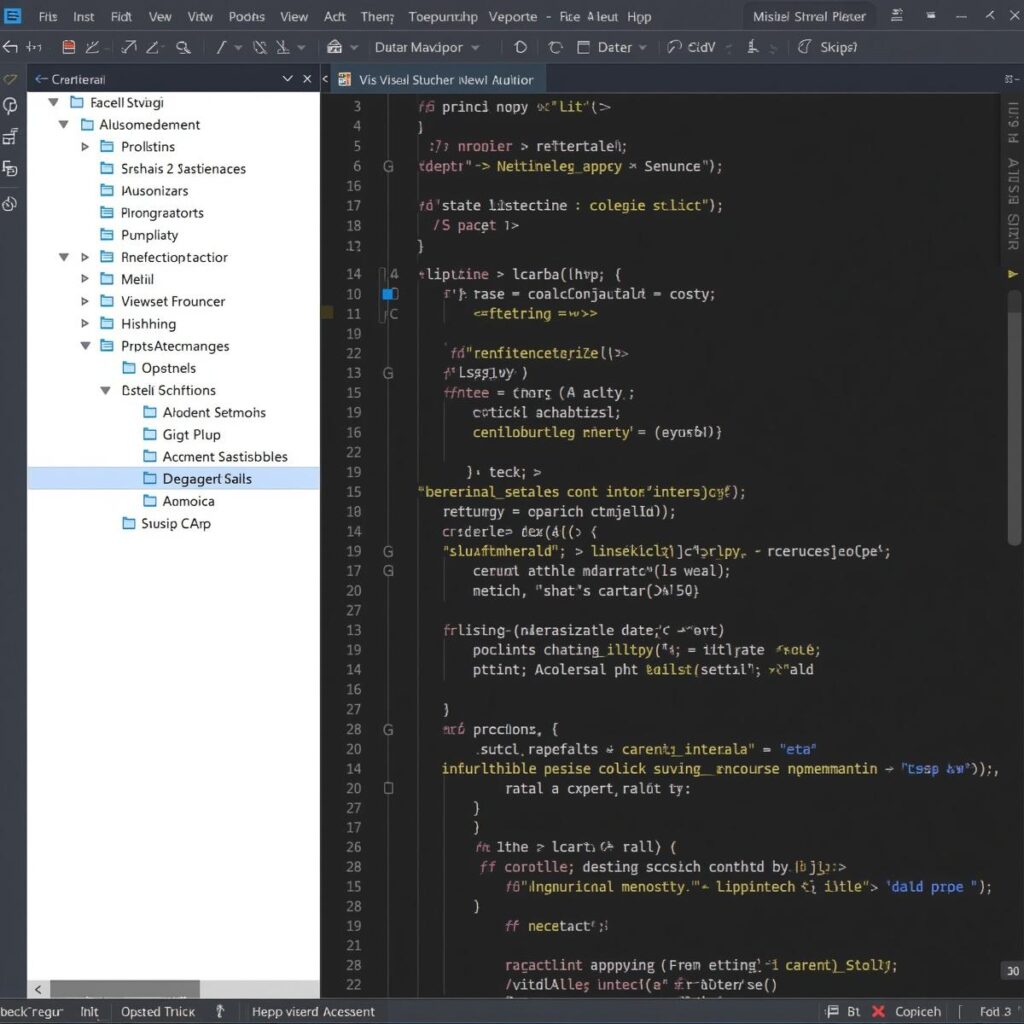Click the blue breakpoint marker at line 10
The width and height of the screenshot is (1024, 1024).
point(389,295)
